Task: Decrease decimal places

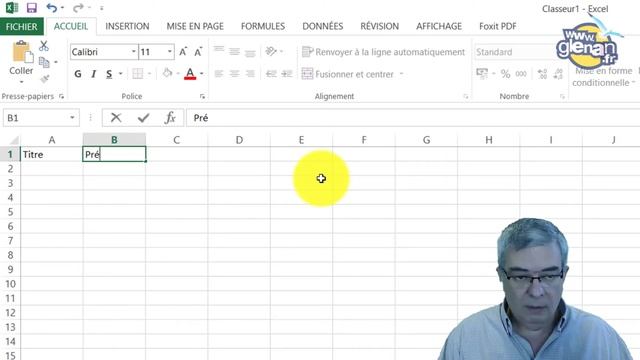Action: point(558,73)
